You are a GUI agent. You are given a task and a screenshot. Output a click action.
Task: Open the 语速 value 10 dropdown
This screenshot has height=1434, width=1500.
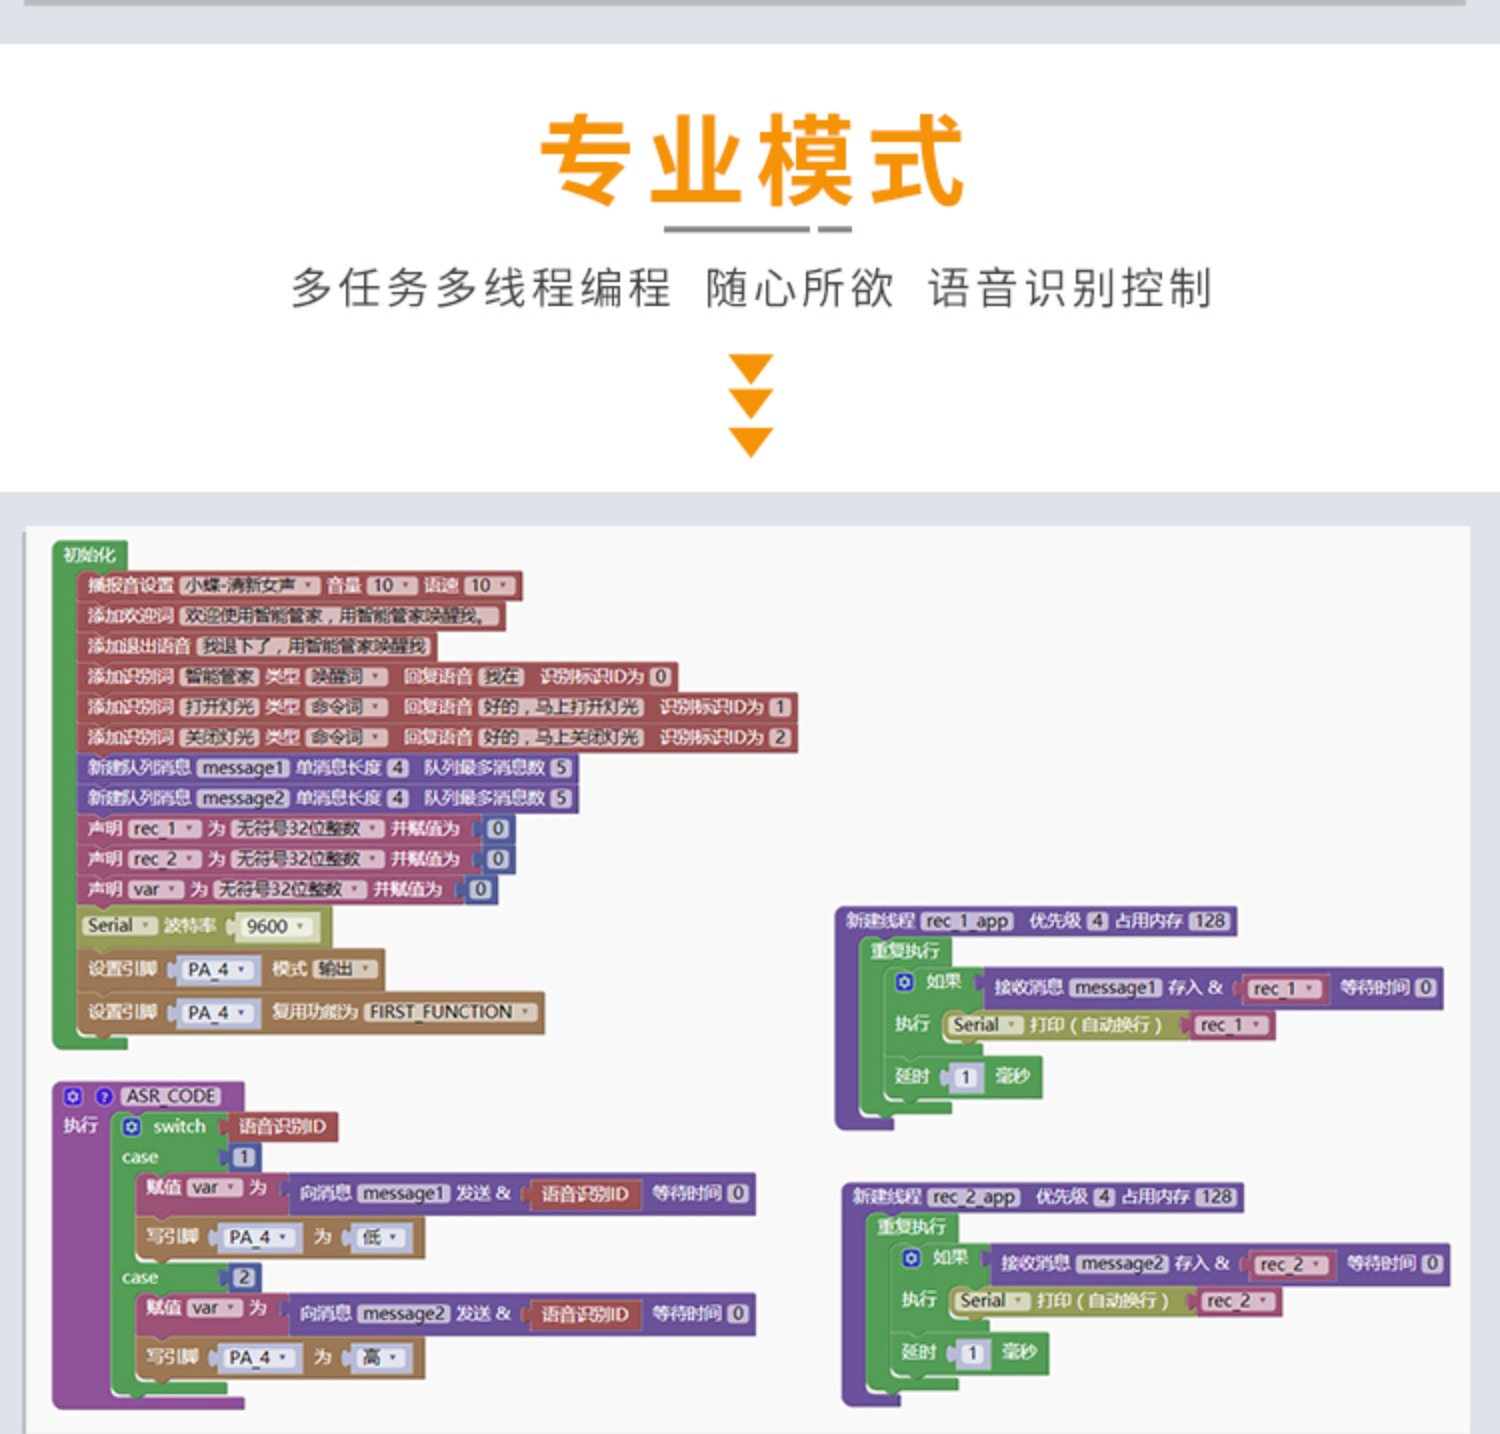(x=501, y=586)
